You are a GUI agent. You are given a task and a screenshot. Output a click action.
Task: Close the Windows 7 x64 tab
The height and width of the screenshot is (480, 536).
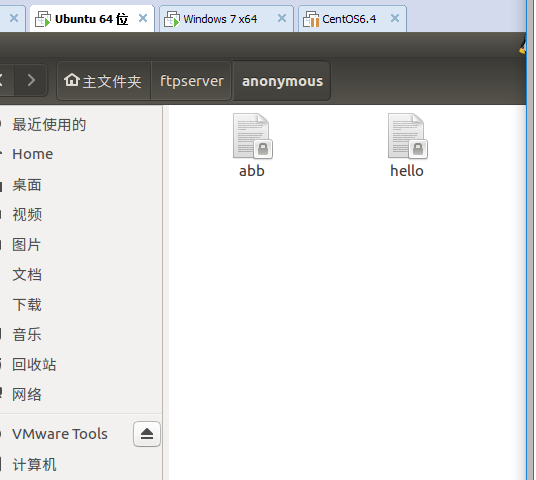[282, 18]
